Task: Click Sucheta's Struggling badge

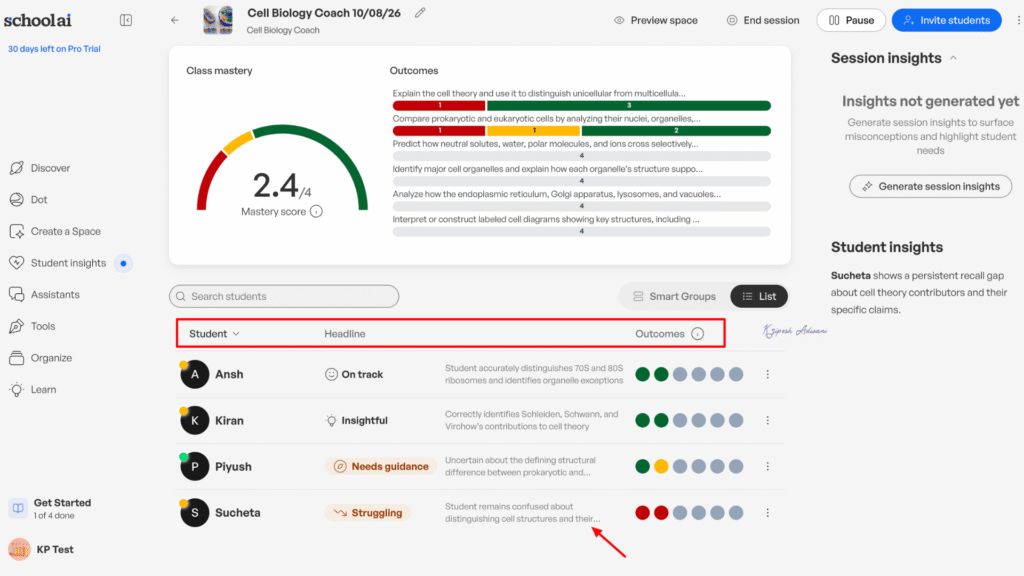Action: coord(368,513)
